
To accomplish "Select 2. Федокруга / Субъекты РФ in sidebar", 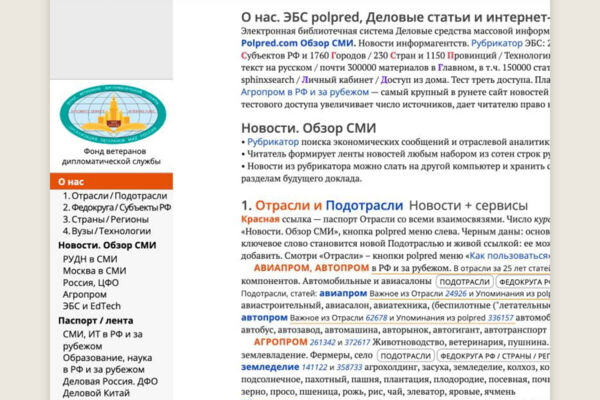I will coord(117,207).
